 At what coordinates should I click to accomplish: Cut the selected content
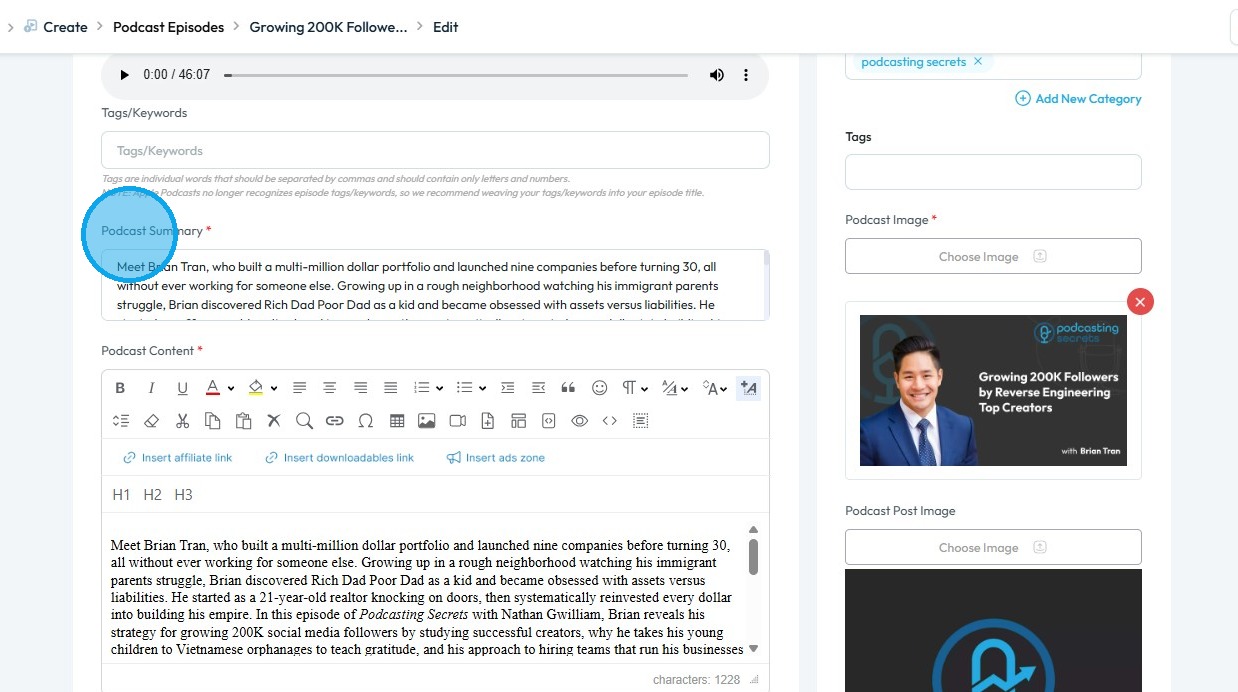(x=182, y=421)
